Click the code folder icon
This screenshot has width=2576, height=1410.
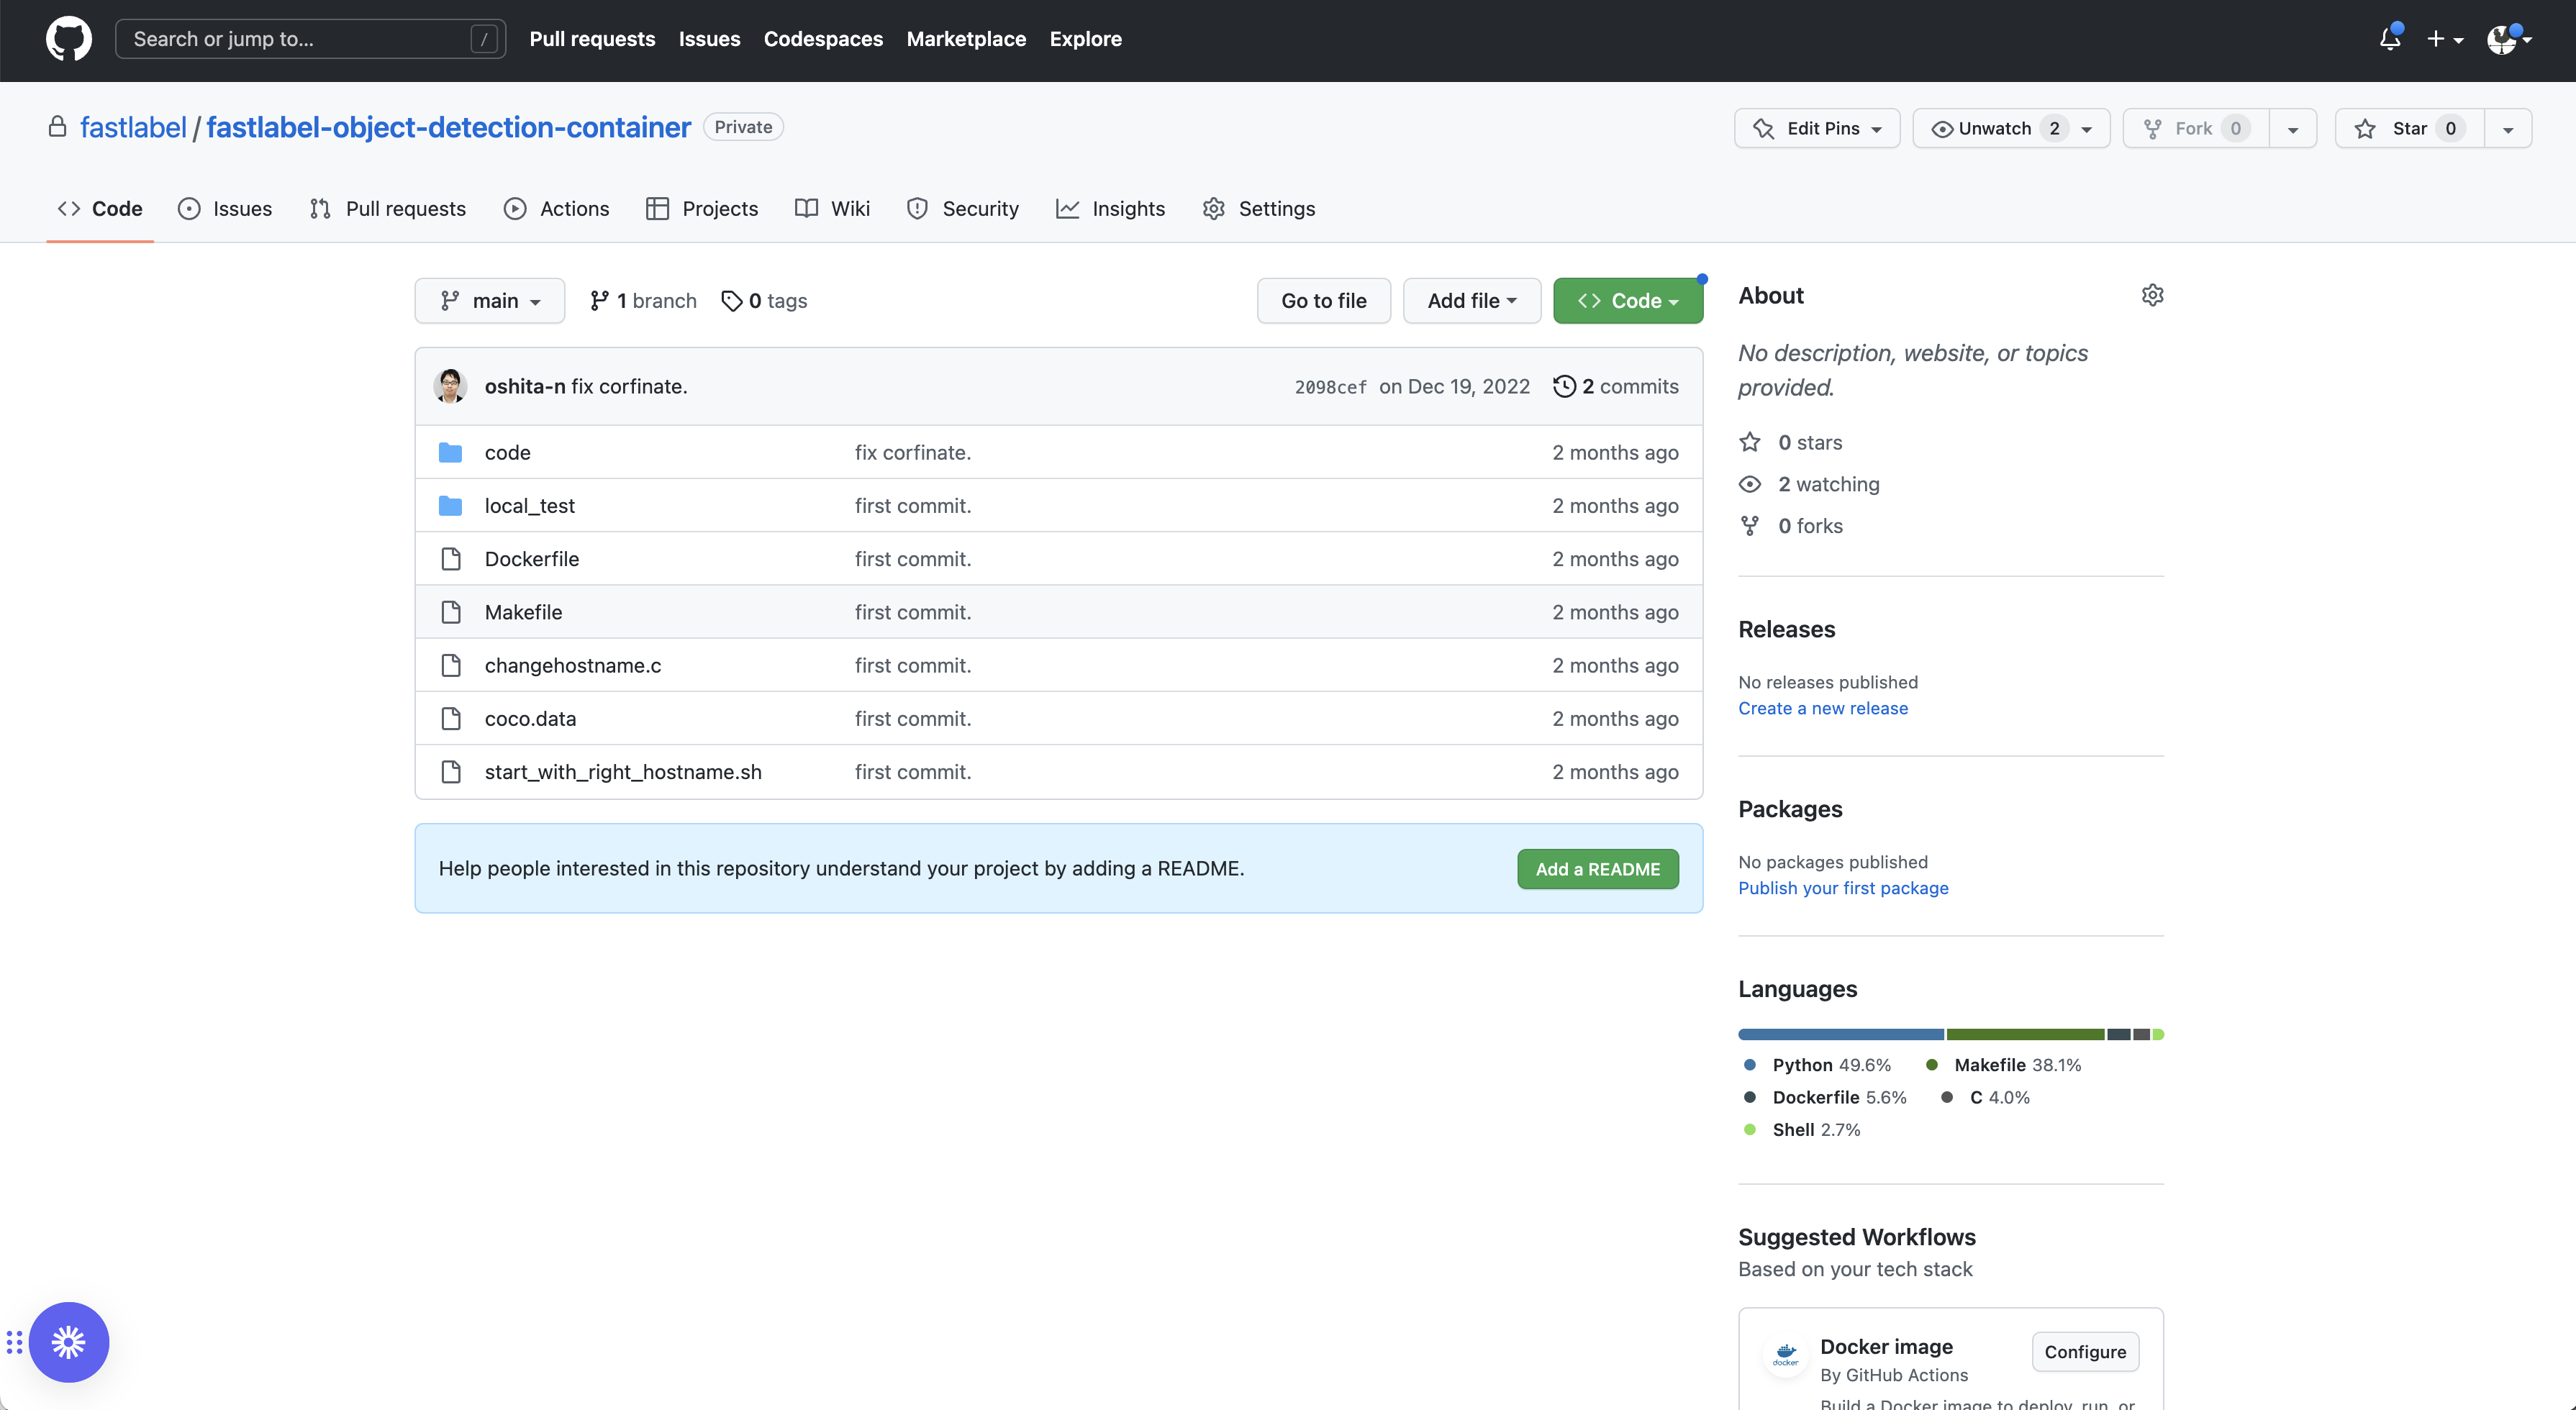click(x=451, y=453)
